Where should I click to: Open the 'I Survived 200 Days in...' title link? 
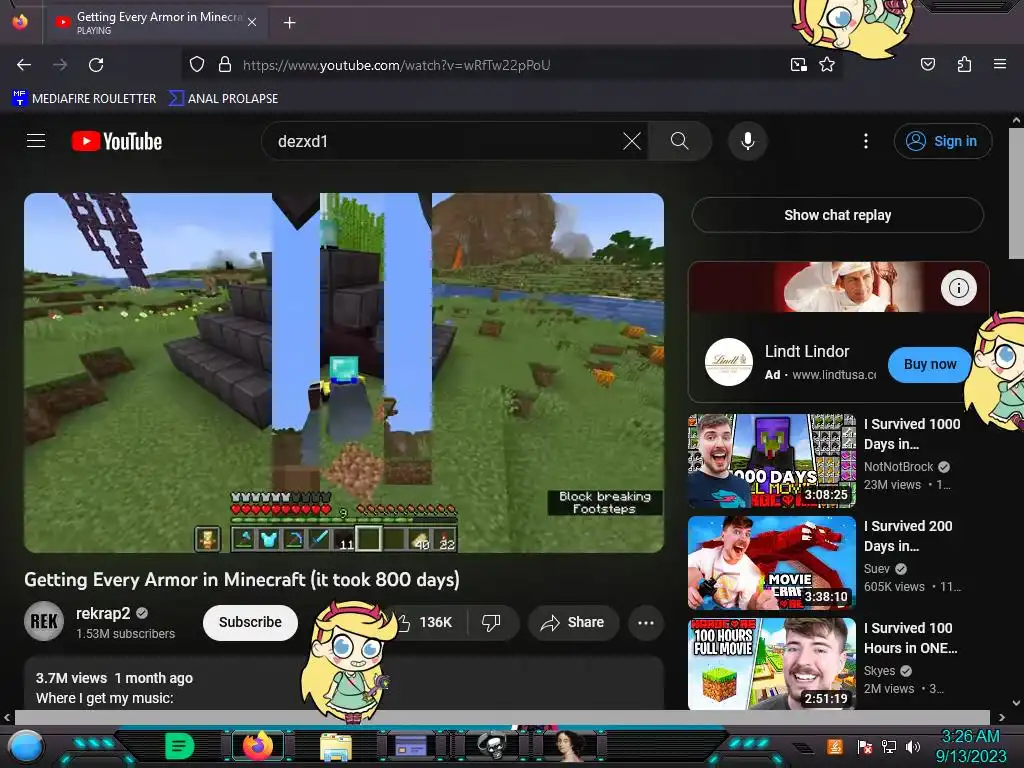[908, 536]
